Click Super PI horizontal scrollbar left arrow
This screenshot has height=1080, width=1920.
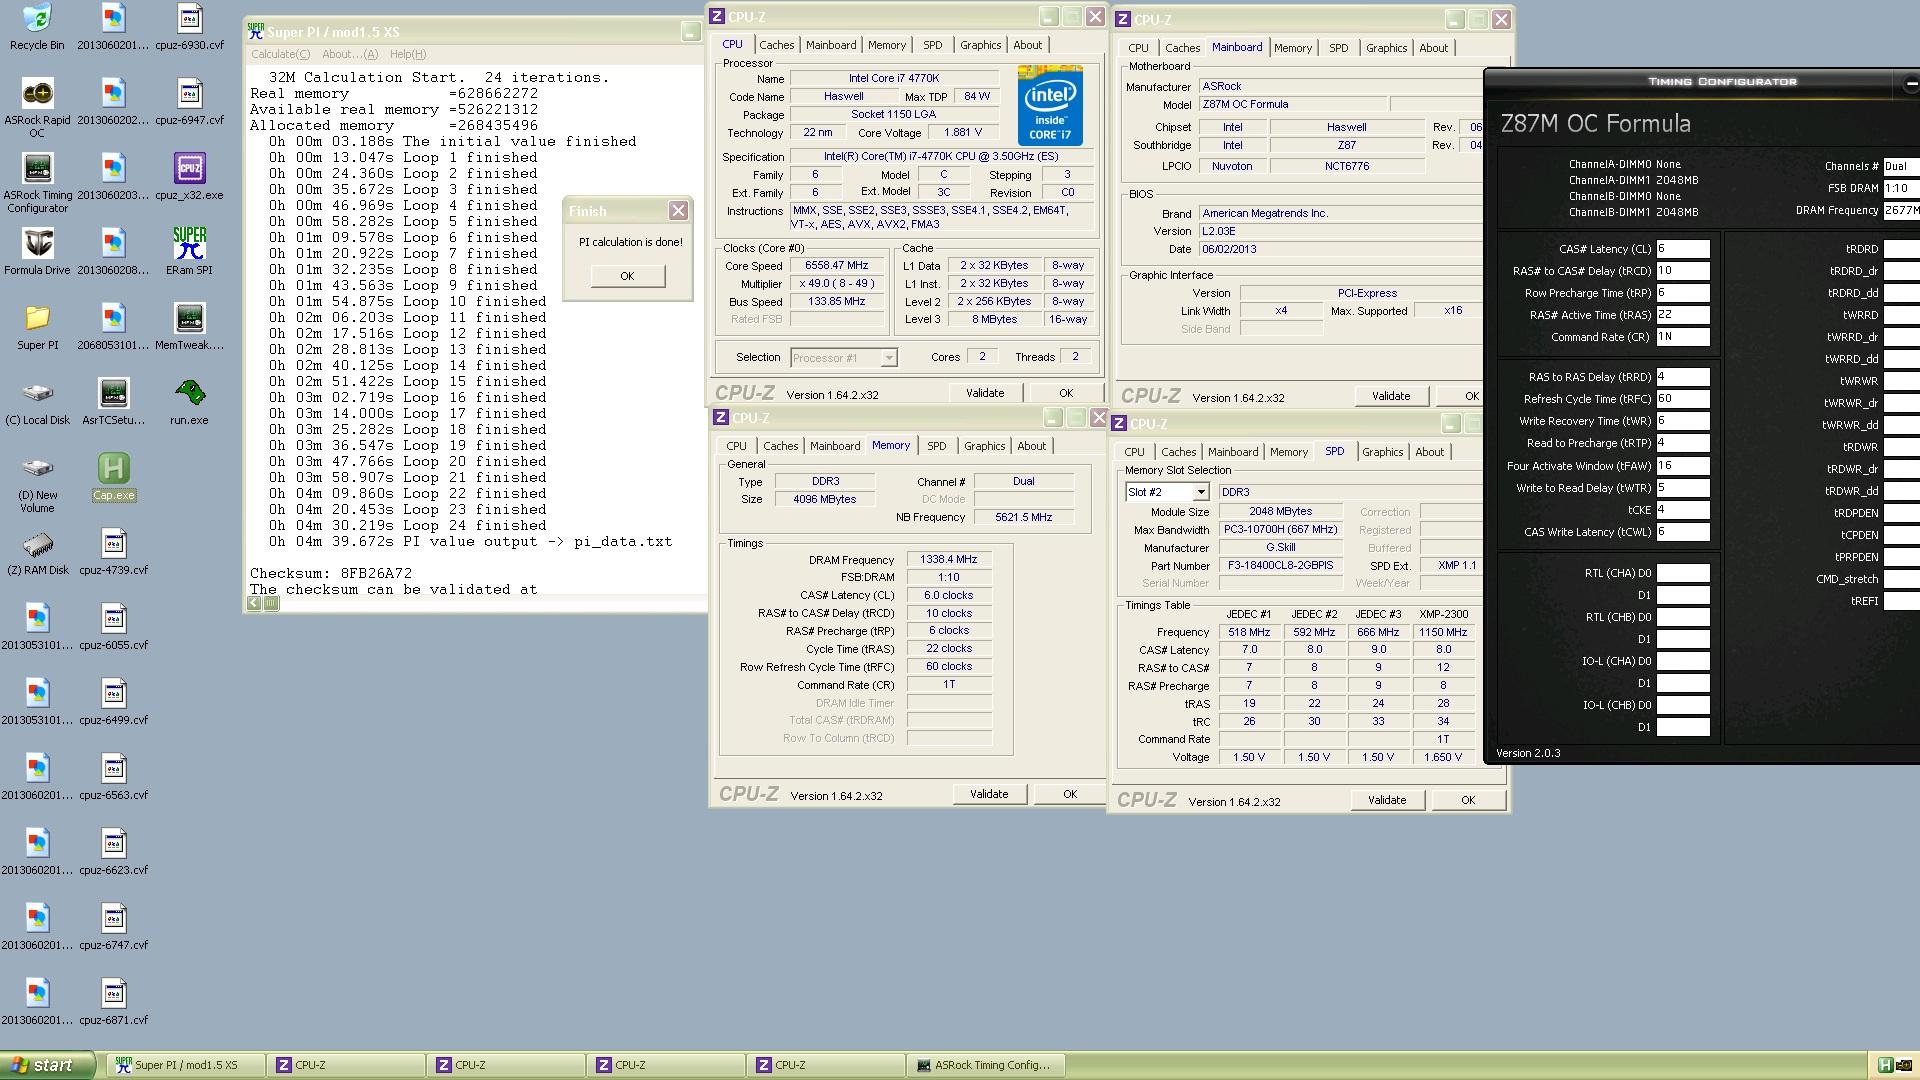point(254,603)
